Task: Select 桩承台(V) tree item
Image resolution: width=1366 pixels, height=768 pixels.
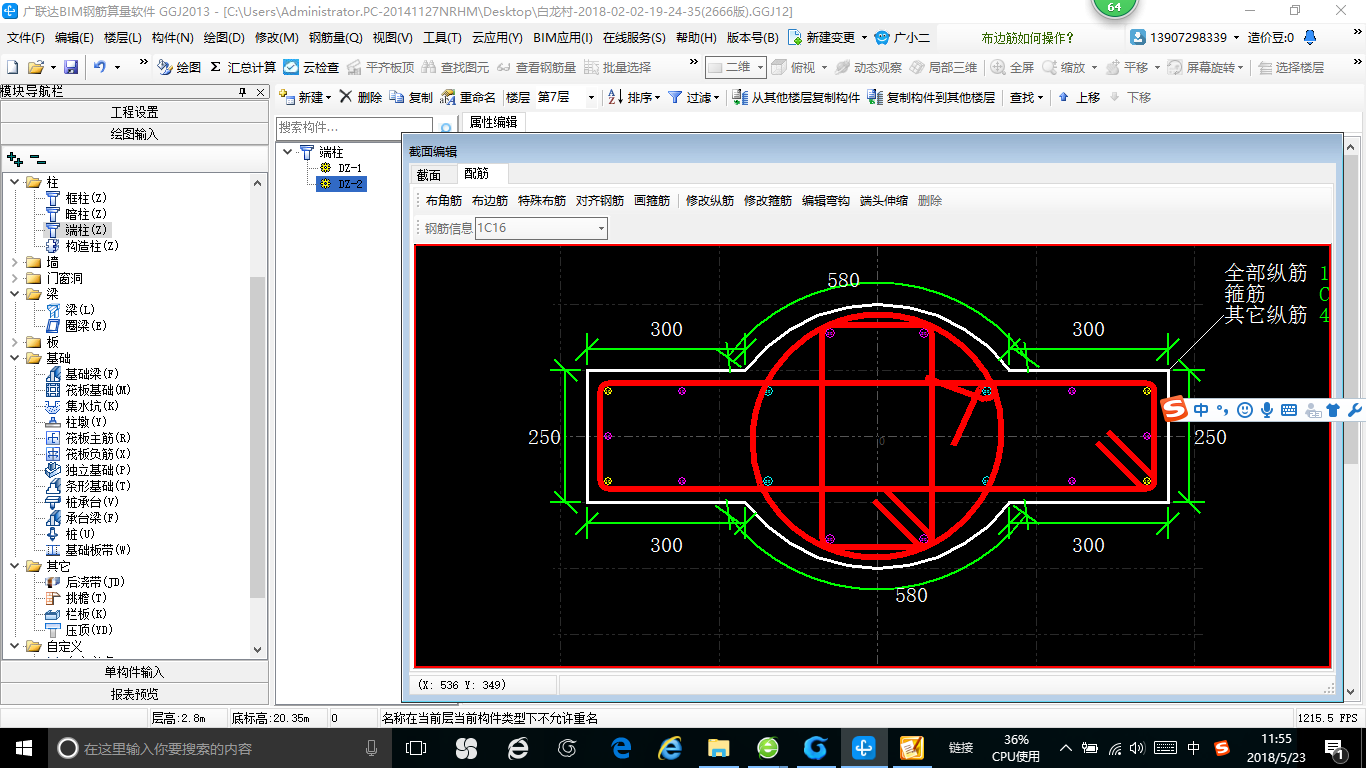Action: pos(82,502)
